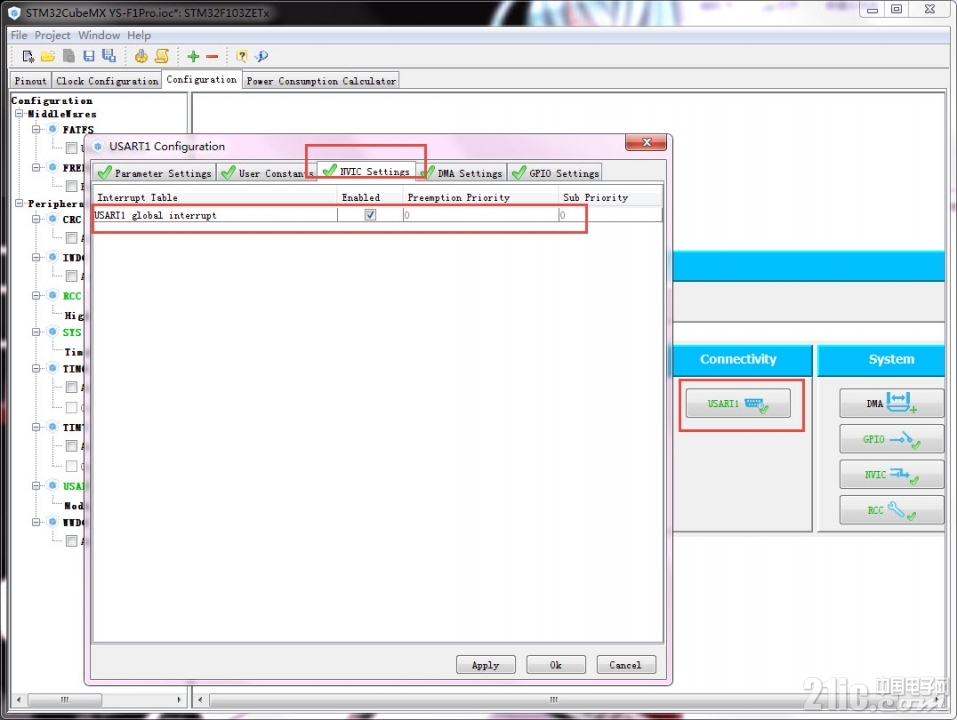Image resolution: width=957 pixels, height=720 pixels.
Task: Collapse the USART tree node
Action: [x=36, y=486]
